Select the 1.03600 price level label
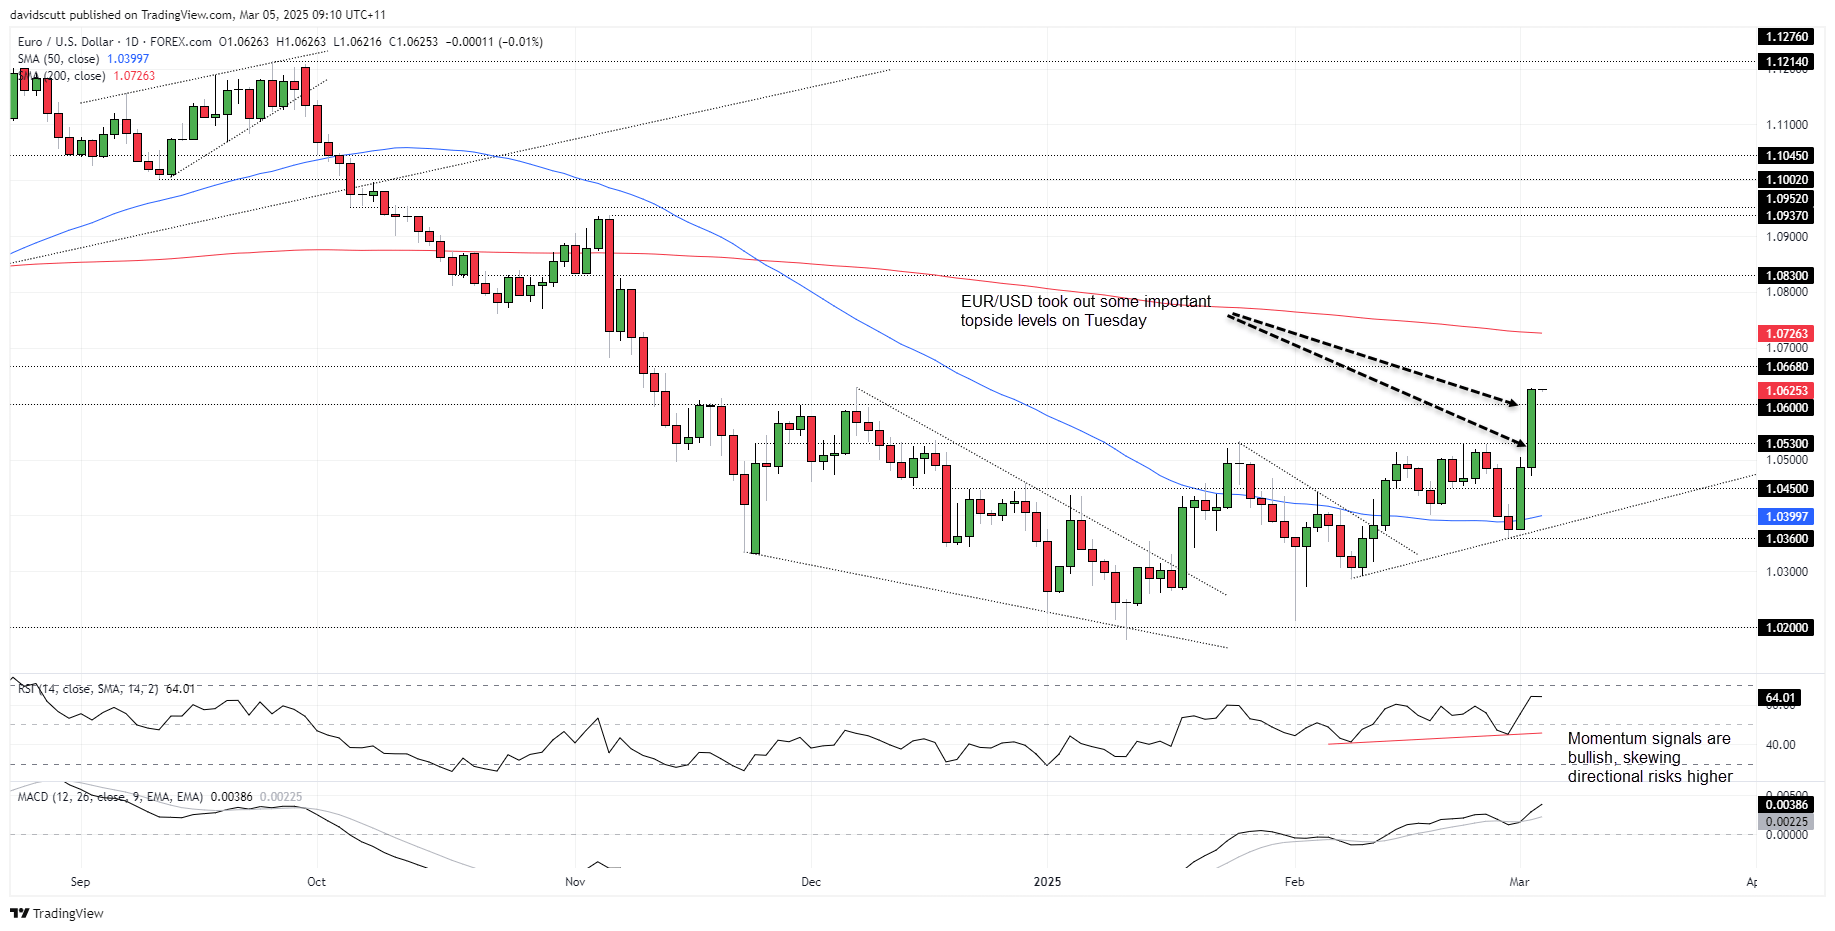The width and height of the screenshot is (1835, 931). (1786, 539)
